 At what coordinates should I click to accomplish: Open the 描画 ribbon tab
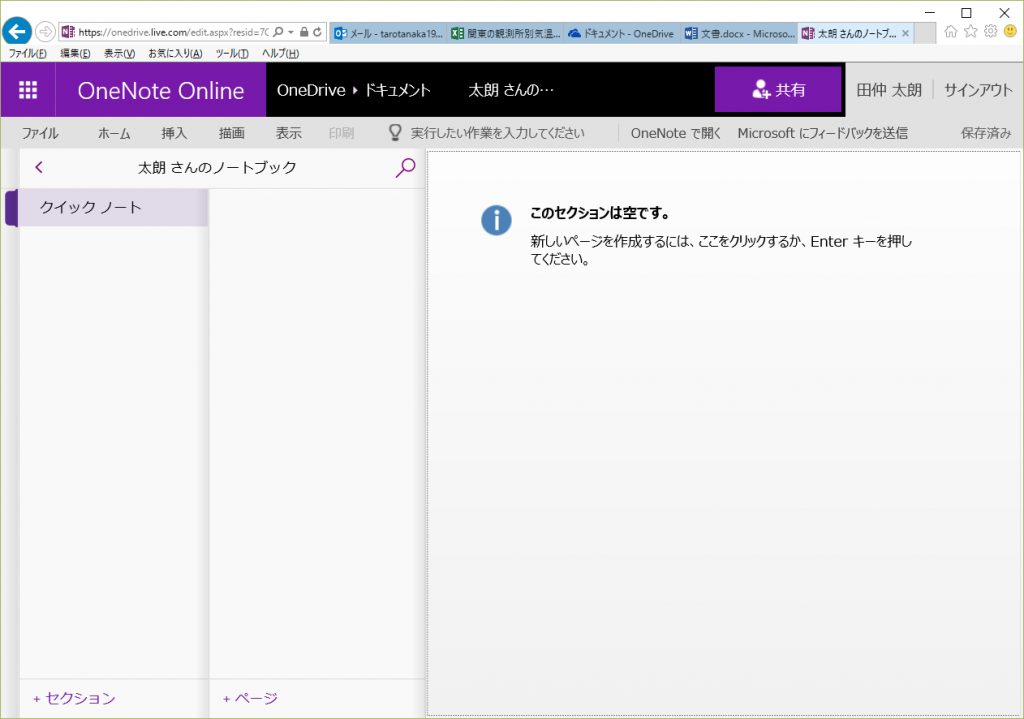click(231, 133)
